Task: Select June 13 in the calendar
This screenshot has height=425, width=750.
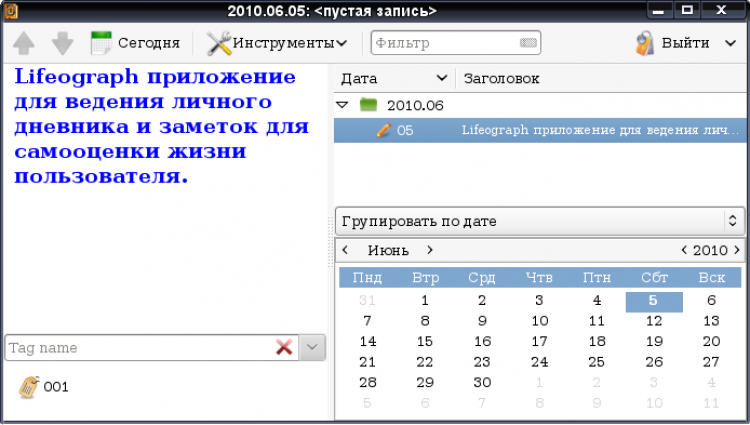Action: click(711, 321)
